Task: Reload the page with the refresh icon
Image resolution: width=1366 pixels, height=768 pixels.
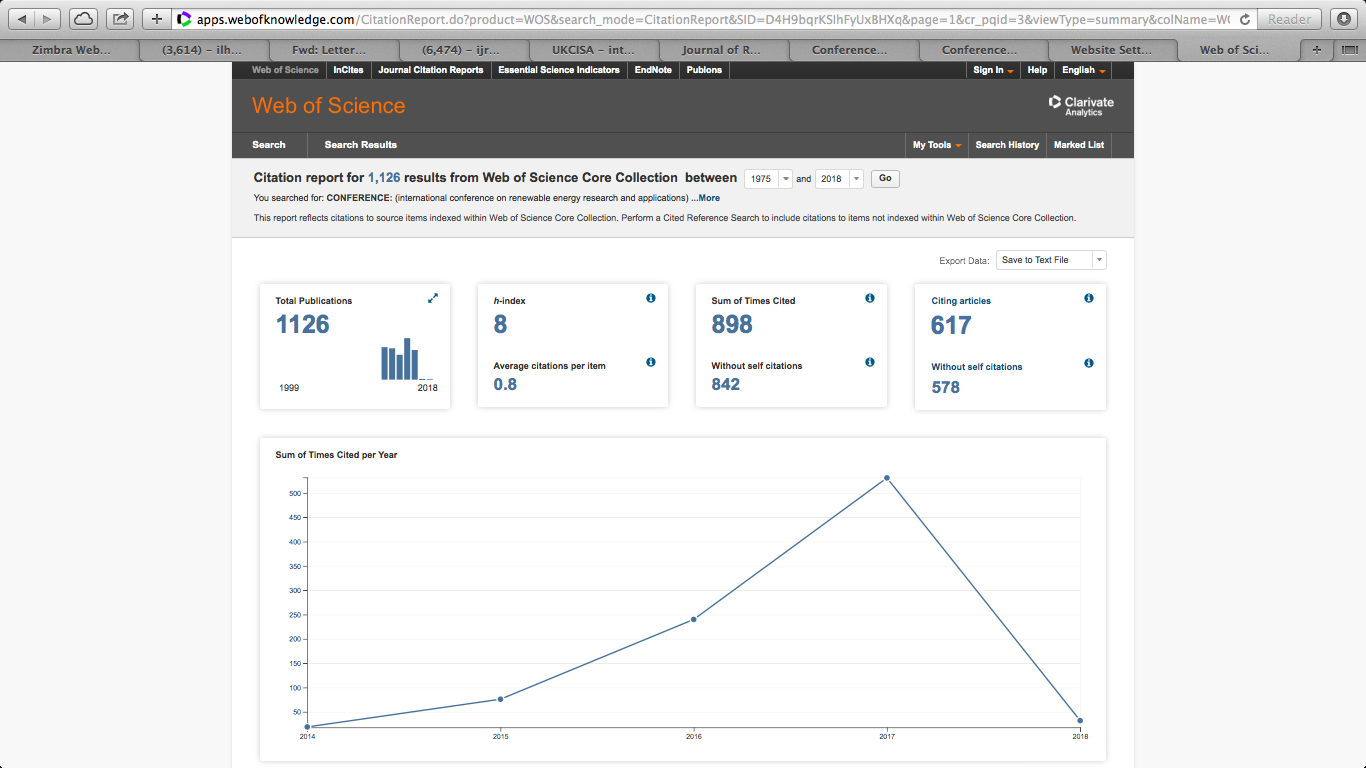Action: pos(1244,19)
